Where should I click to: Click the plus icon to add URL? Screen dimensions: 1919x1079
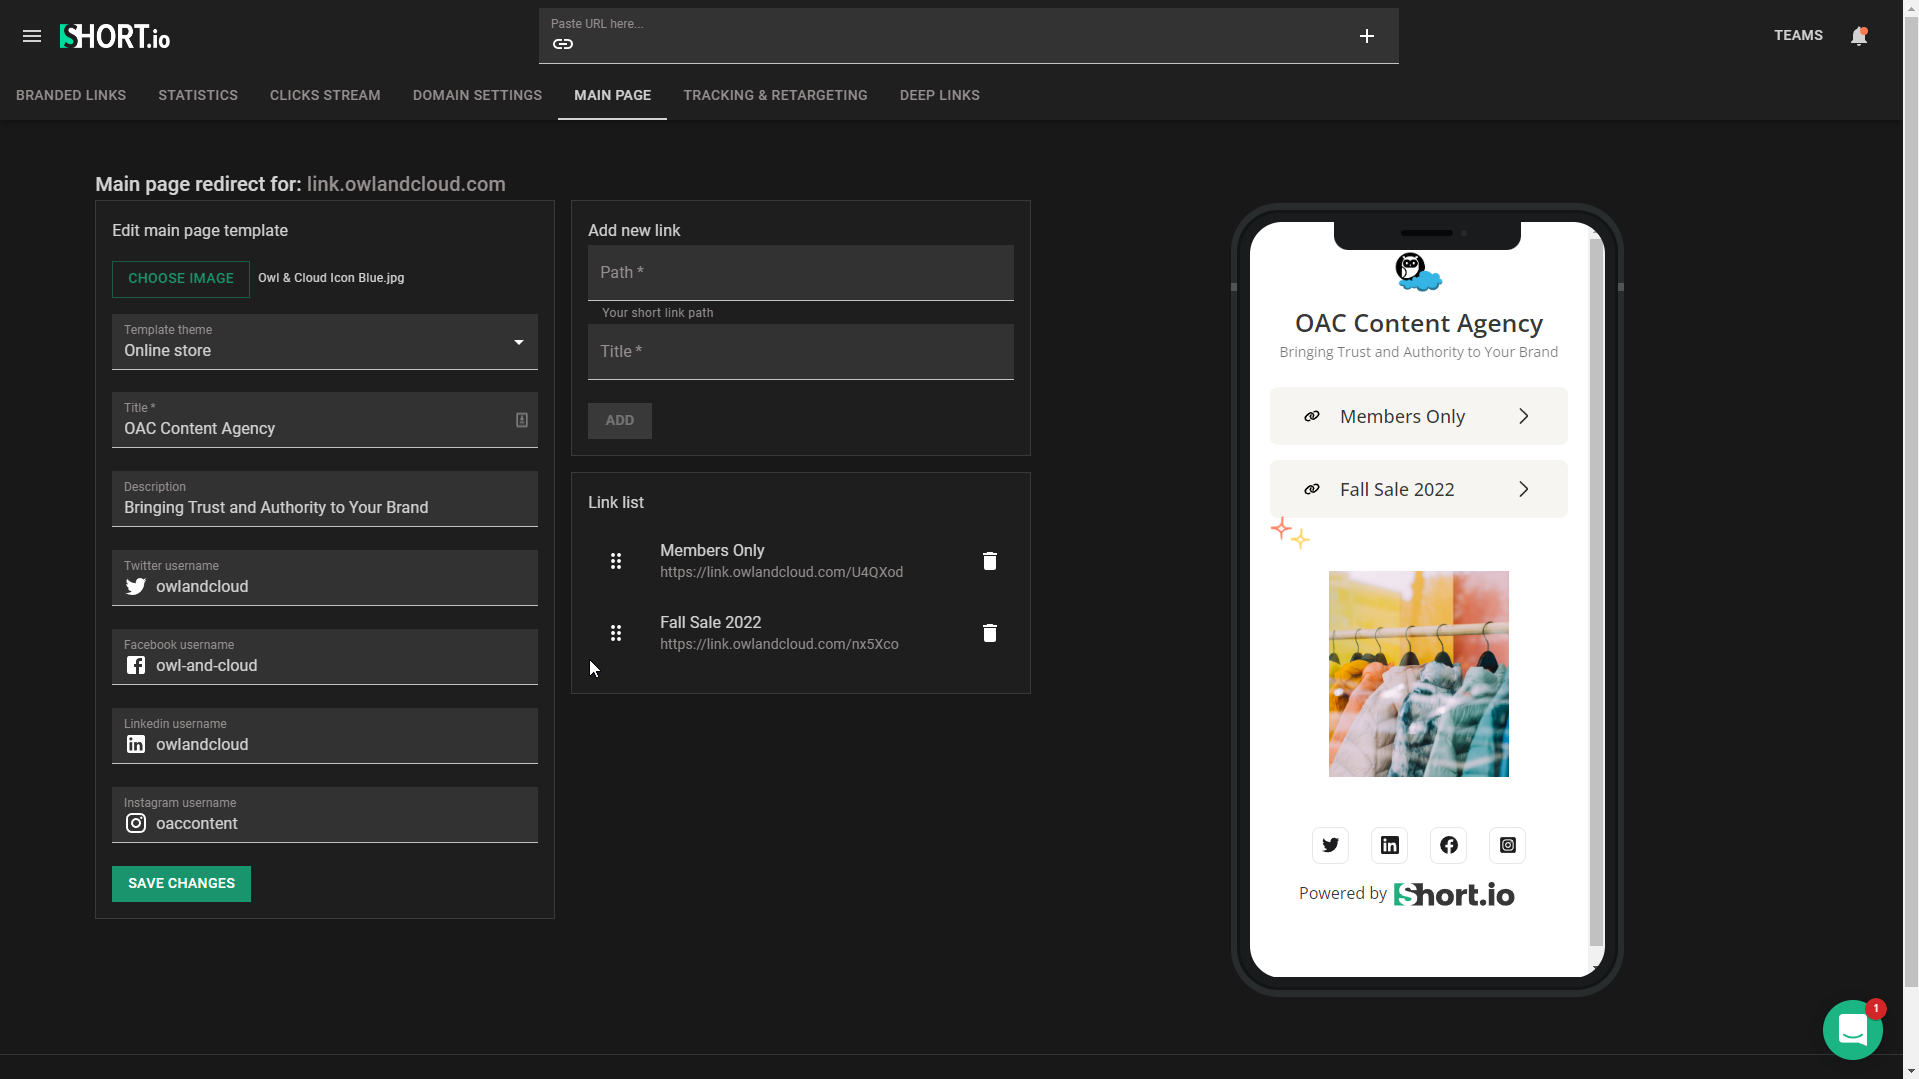click(x=1366, y=36)
